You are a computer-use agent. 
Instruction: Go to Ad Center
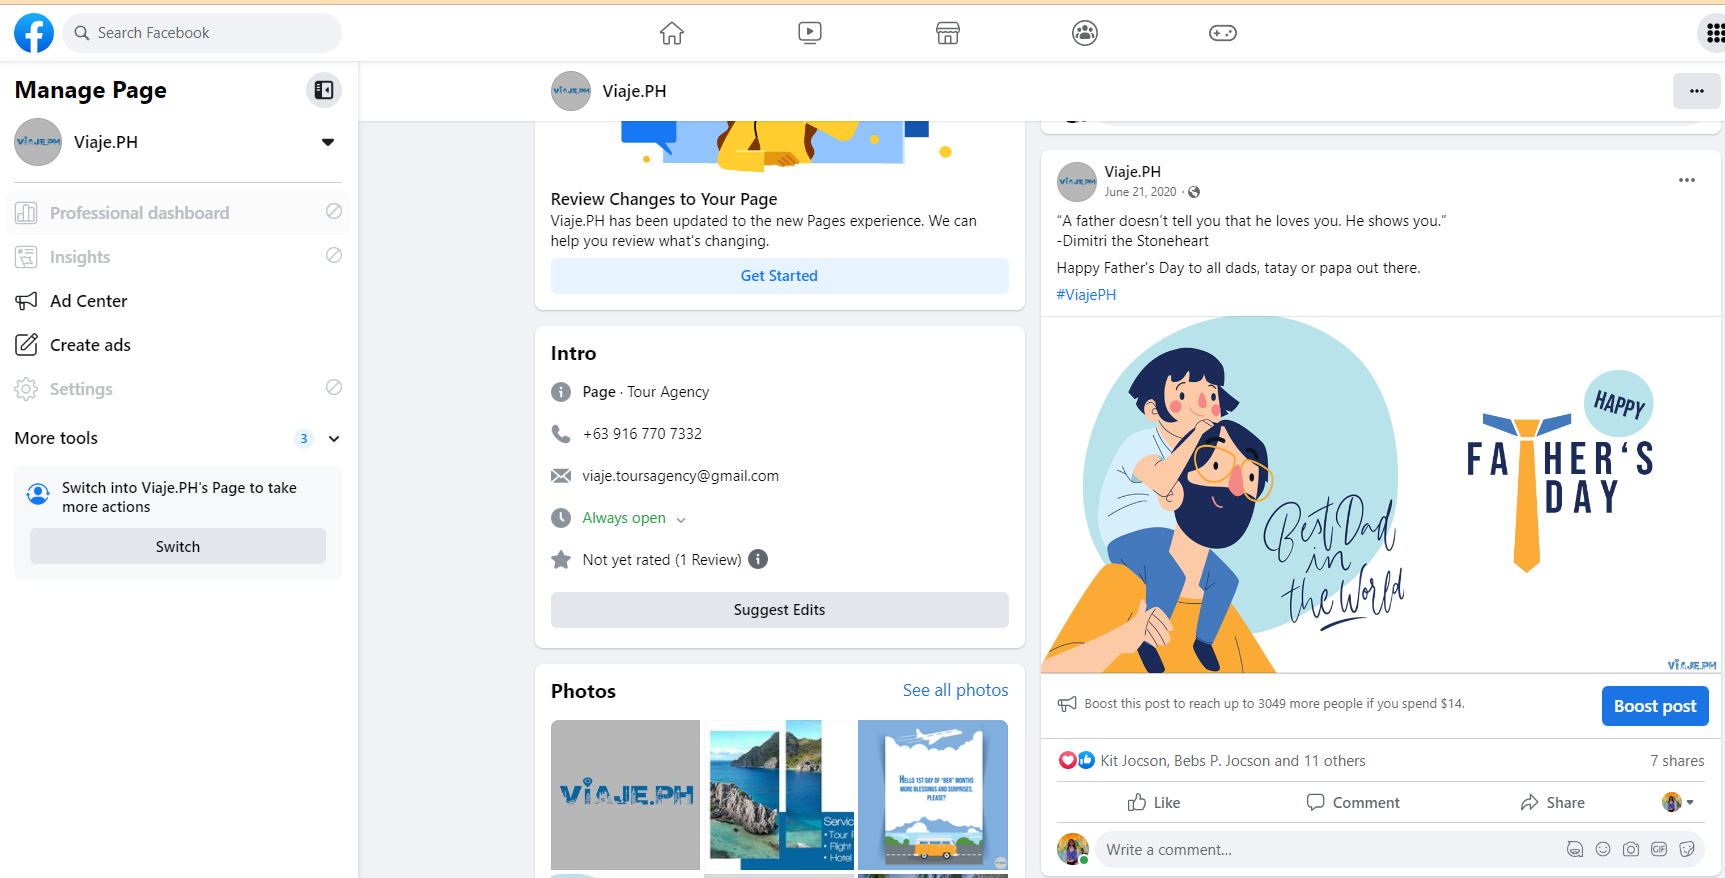(x=178, y=301)
